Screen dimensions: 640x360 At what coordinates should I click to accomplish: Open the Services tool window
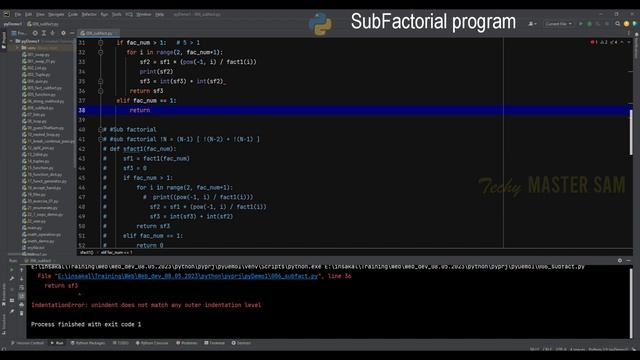tap(241, 343)
